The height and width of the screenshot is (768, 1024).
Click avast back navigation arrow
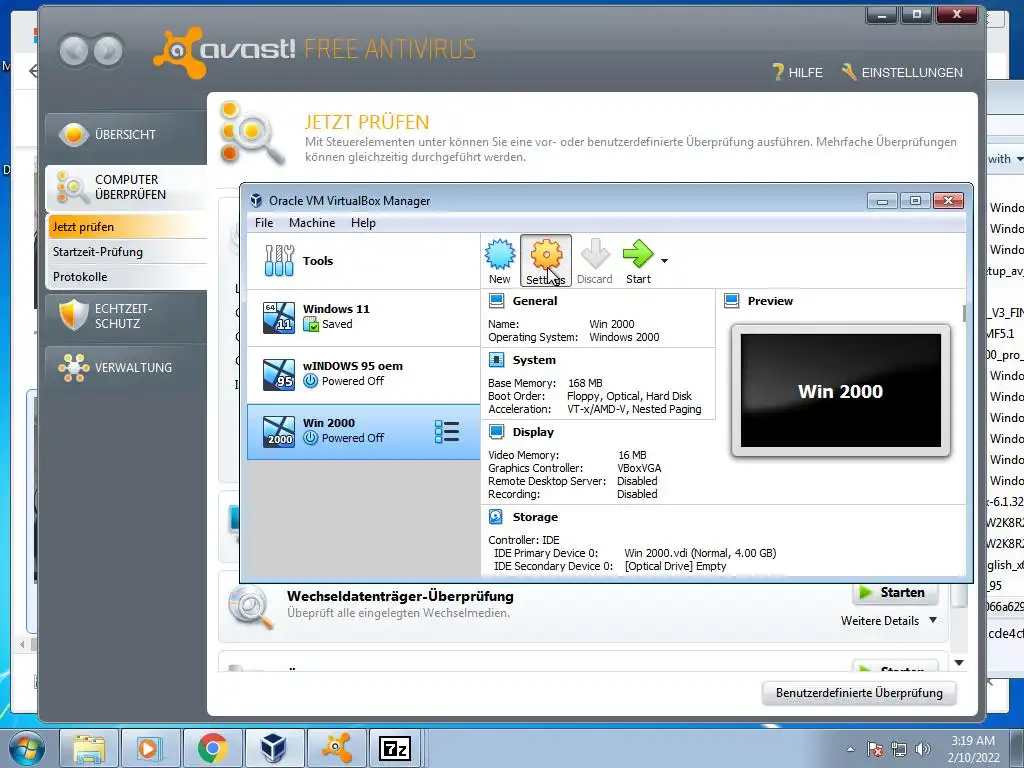[x=74, y=51]
